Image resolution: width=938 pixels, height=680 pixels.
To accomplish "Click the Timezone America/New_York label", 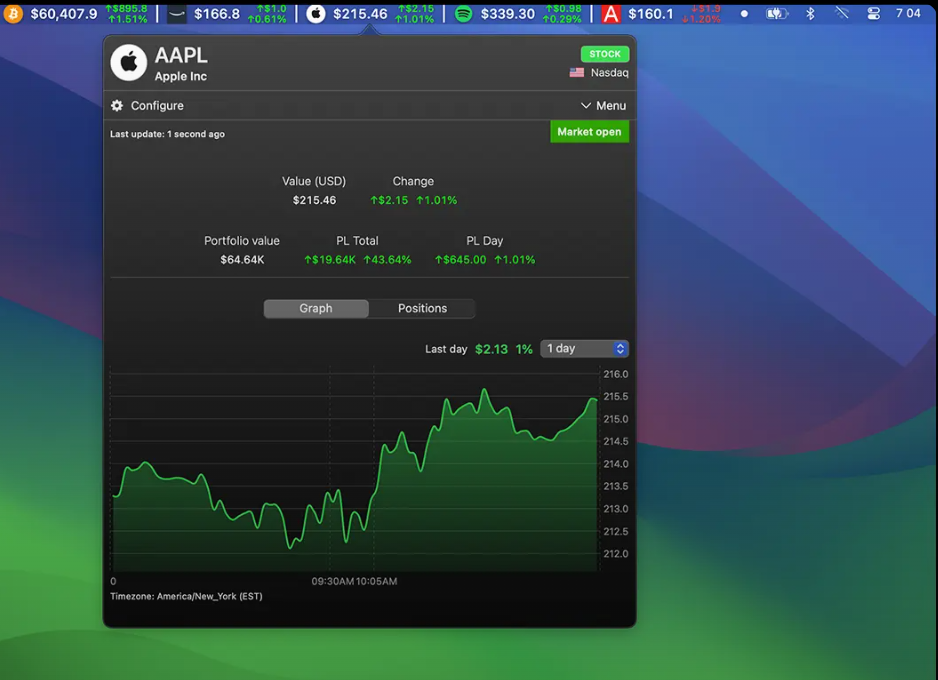I will [186, 596].
